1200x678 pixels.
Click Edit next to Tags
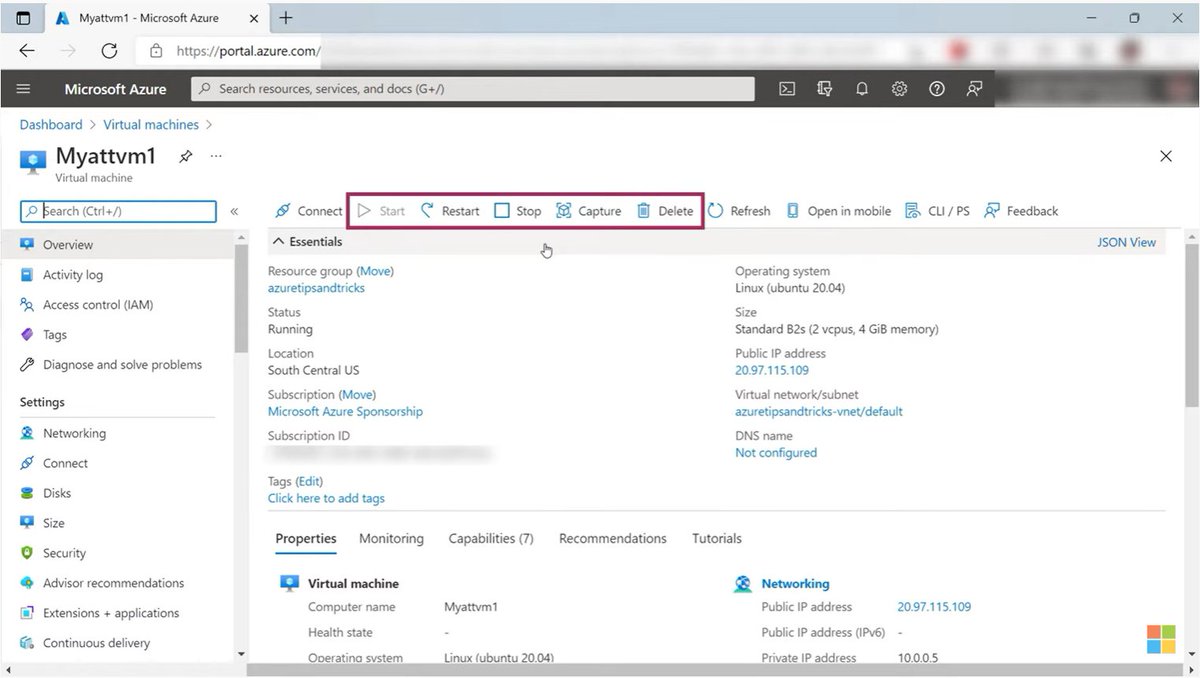pyautogui.click(x=309, y=482)
